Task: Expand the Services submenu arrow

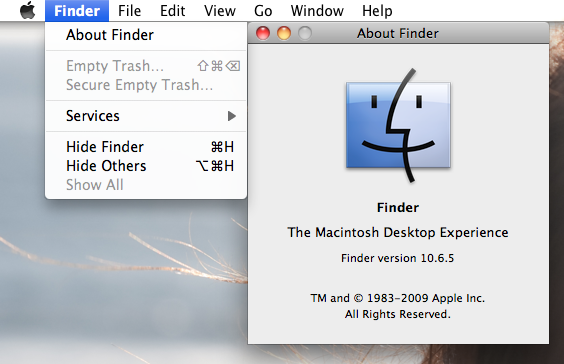Action: 232,116
